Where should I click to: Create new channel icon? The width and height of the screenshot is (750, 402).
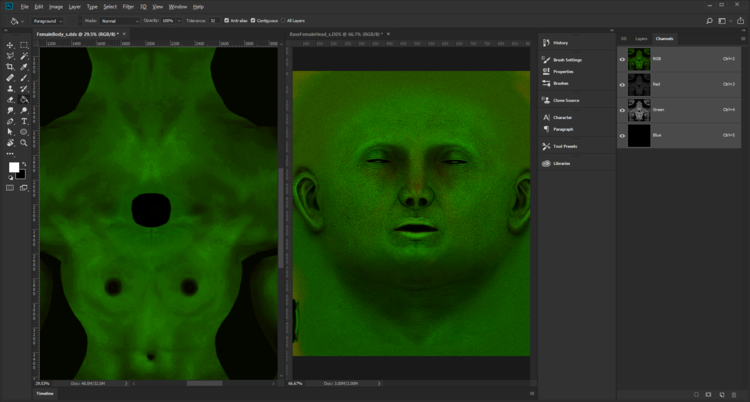[x=722, y=395]
